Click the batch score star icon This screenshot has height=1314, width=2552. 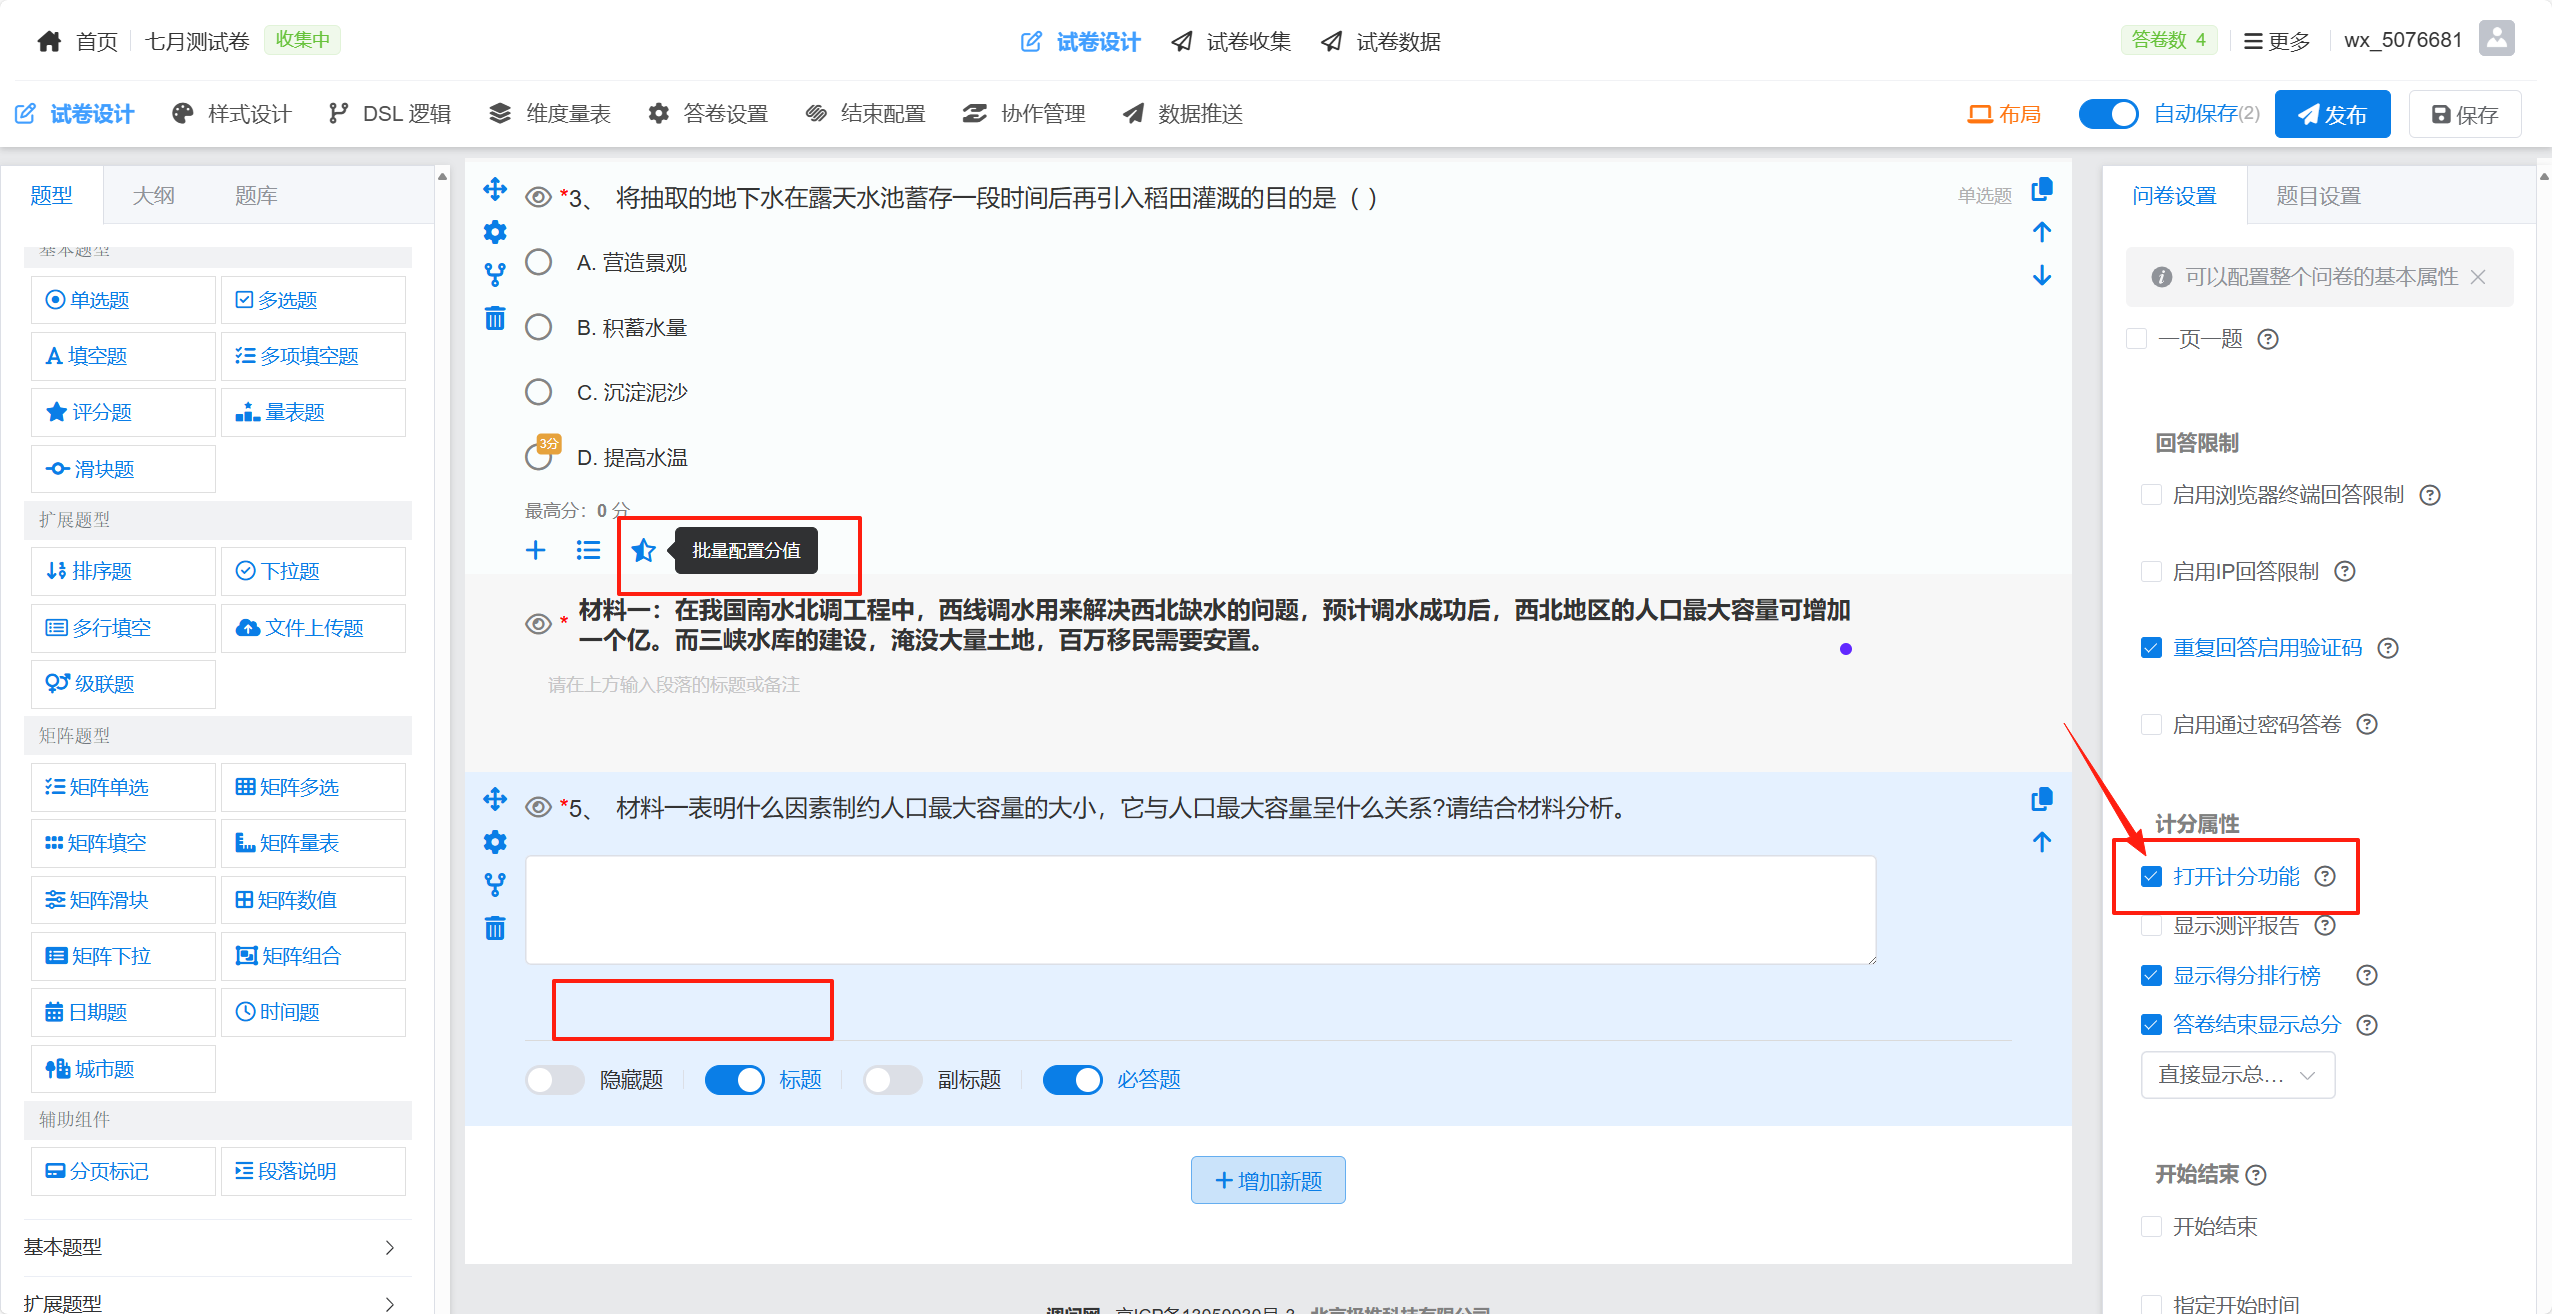643,550
